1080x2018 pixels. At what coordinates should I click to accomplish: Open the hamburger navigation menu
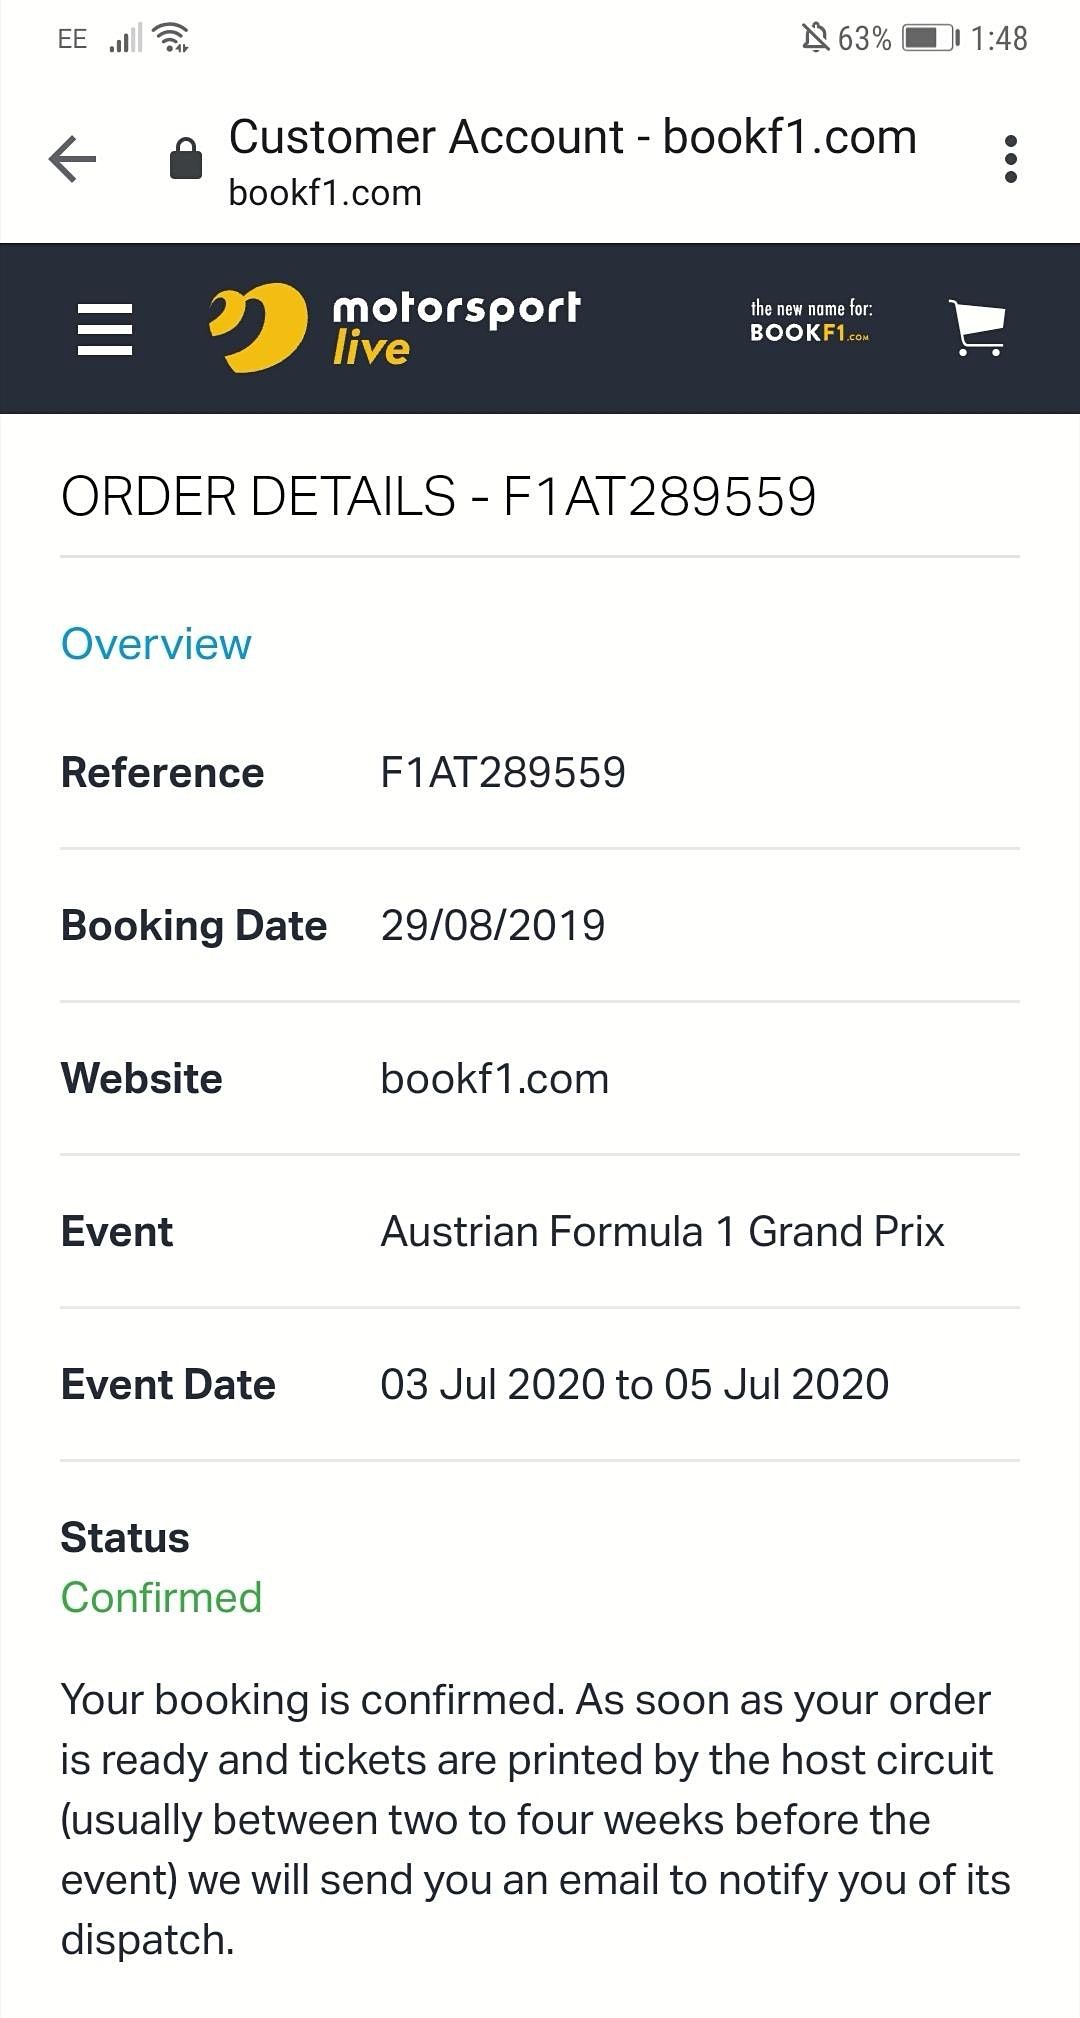click(105, 329)
